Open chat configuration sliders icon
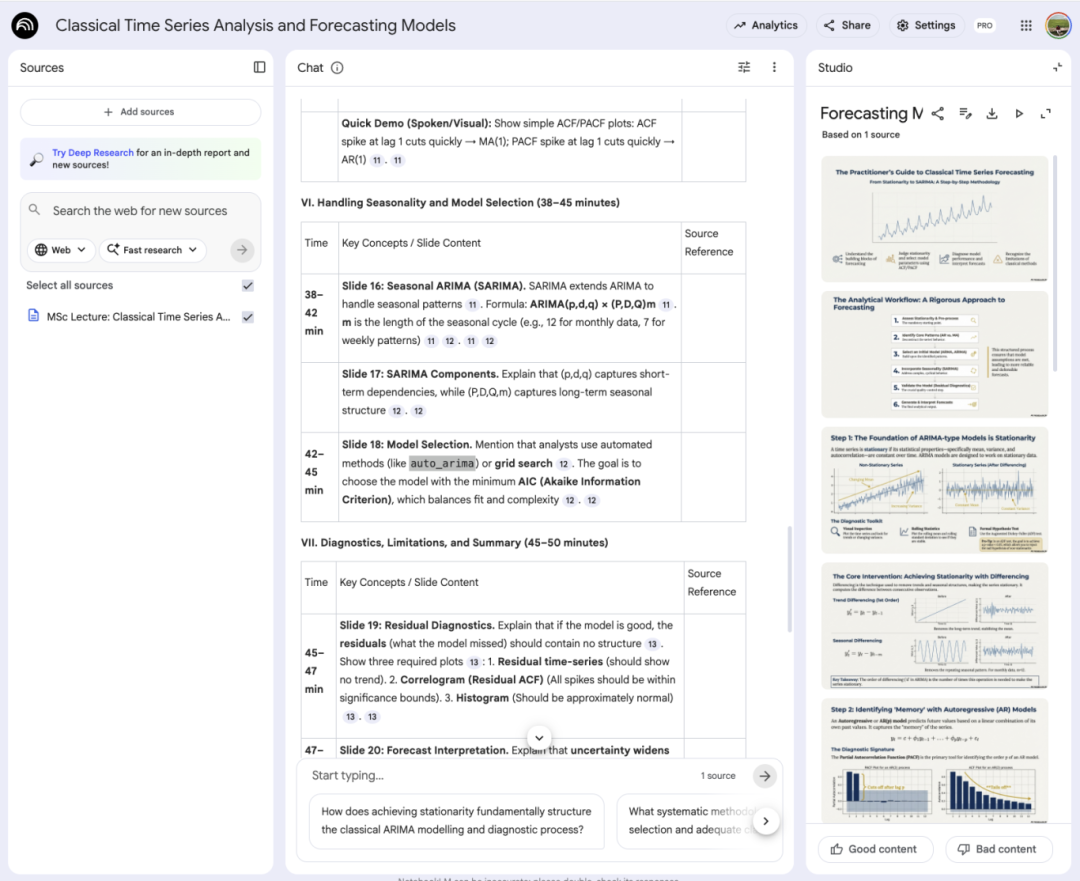The image size is (1080, 881). 743,67
